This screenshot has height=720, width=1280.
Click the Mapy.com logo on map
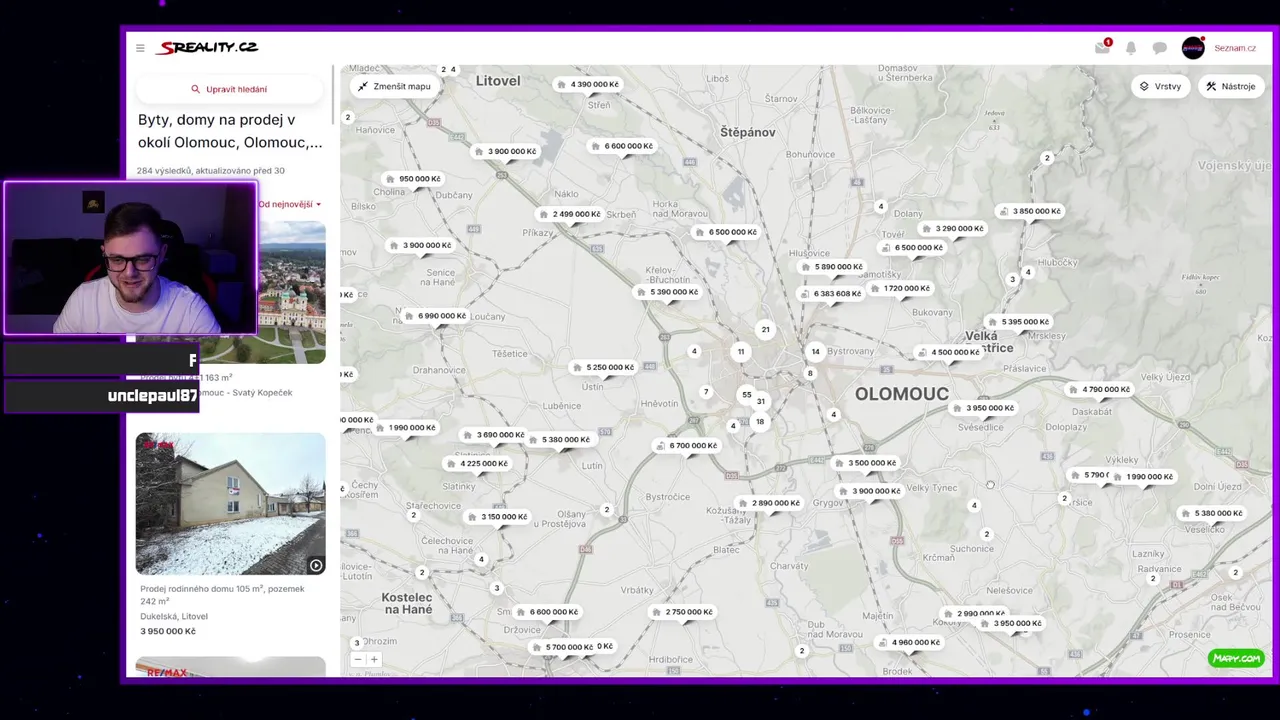[1236, 658]
